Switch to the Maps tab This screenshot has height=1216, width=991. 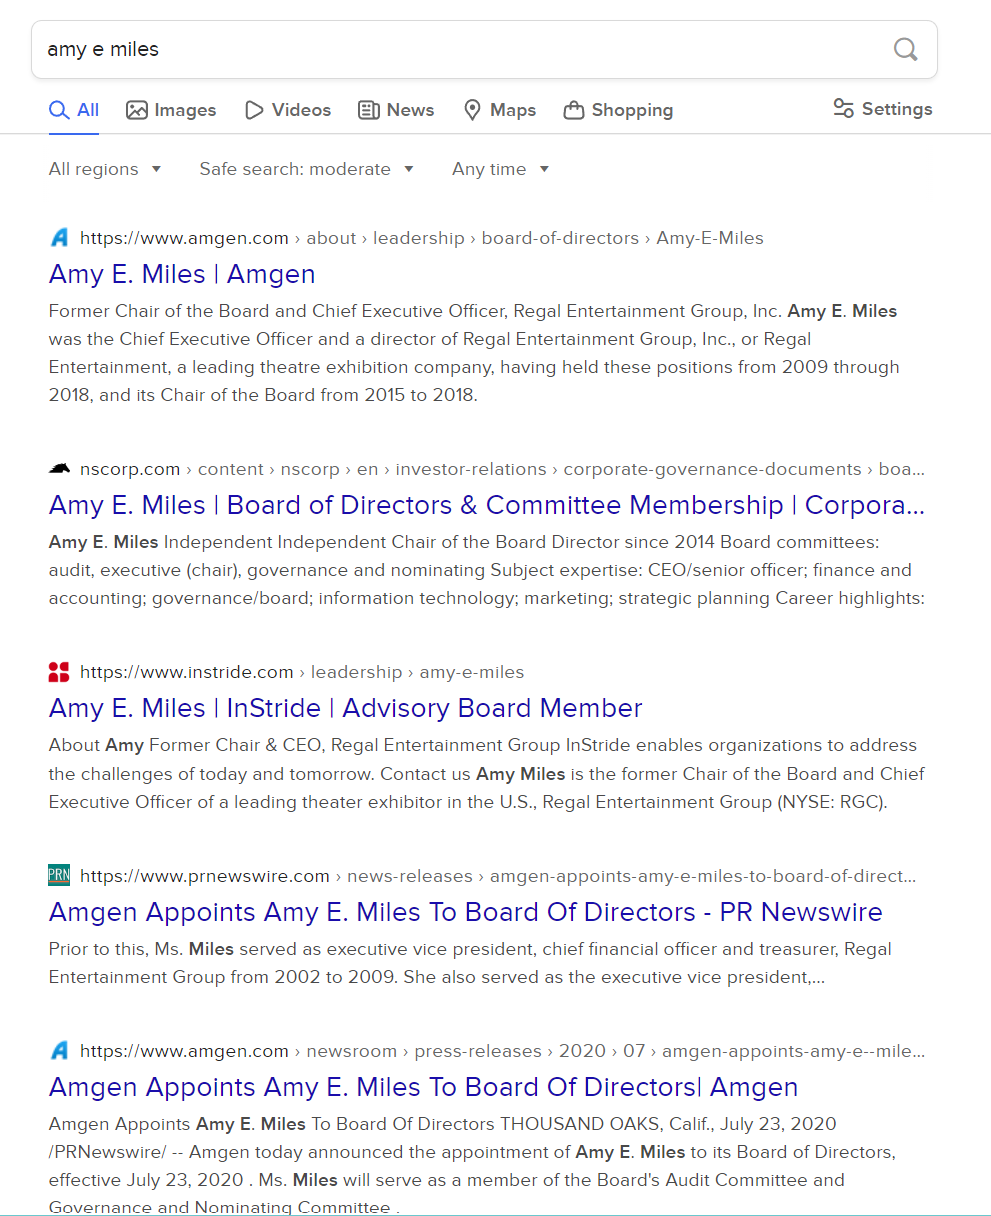pos(500,110)
